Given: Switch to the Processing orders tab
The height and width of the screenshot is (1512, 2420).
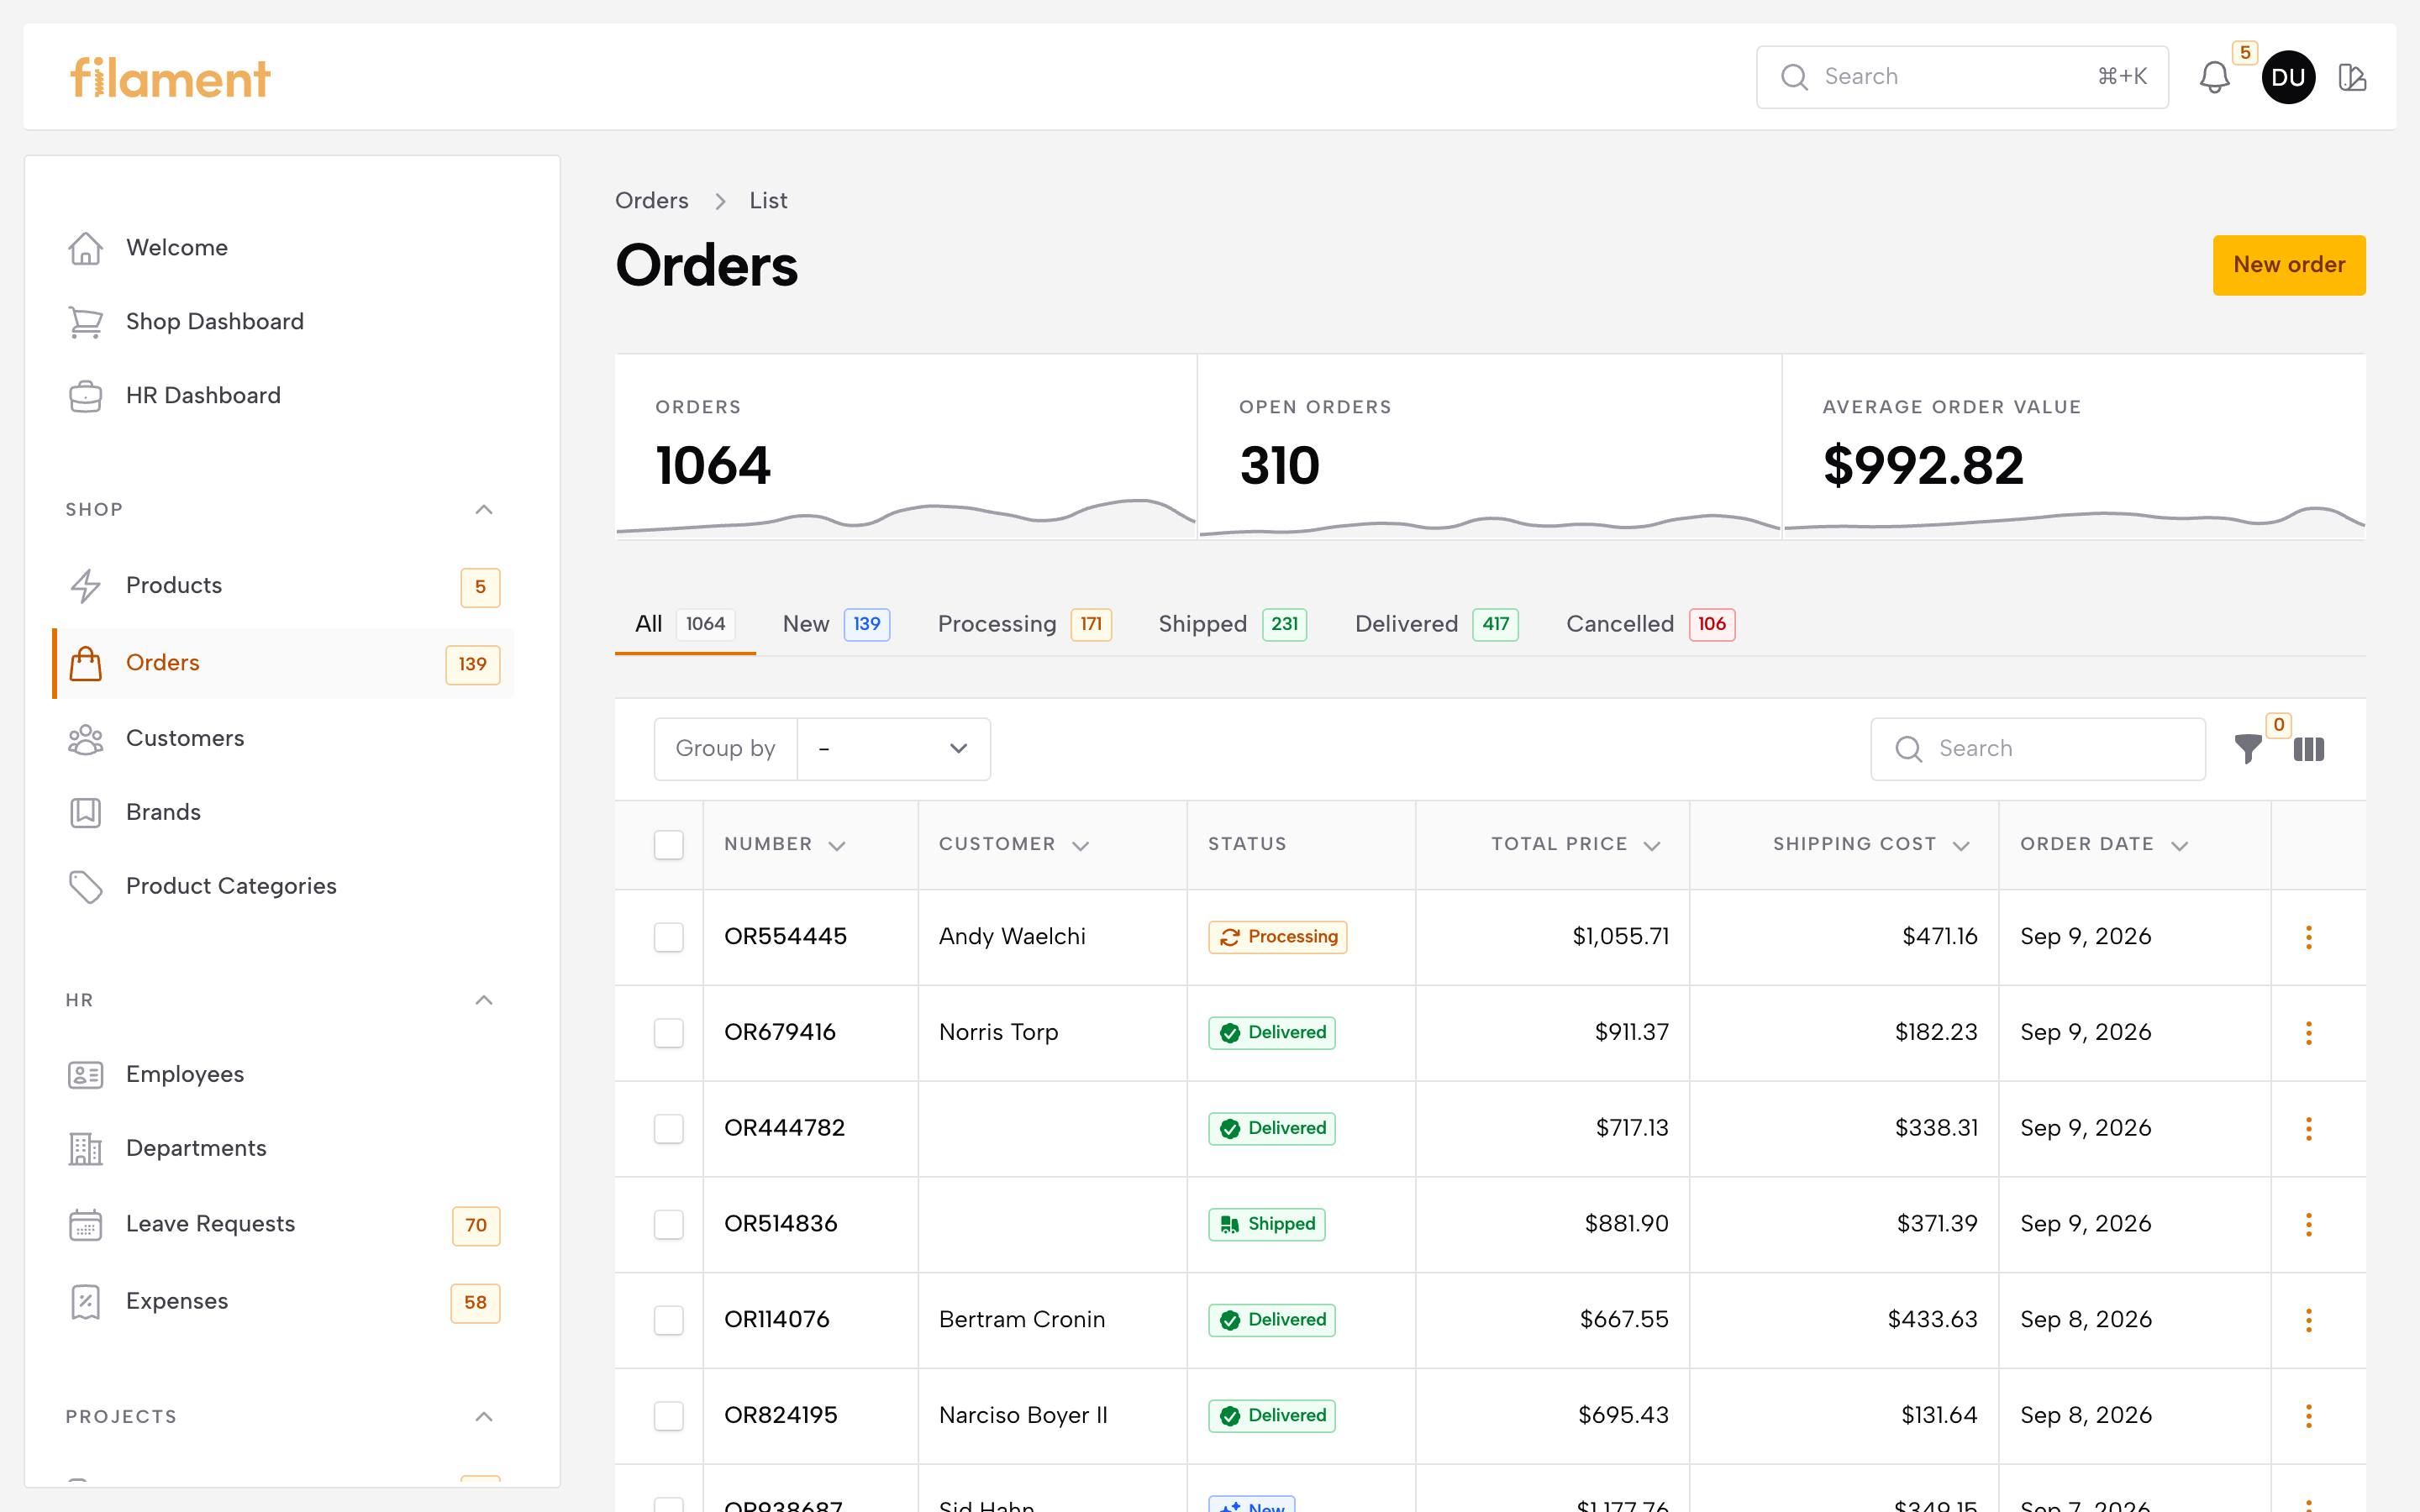Looking at the screenshot, I should 1024,625.
